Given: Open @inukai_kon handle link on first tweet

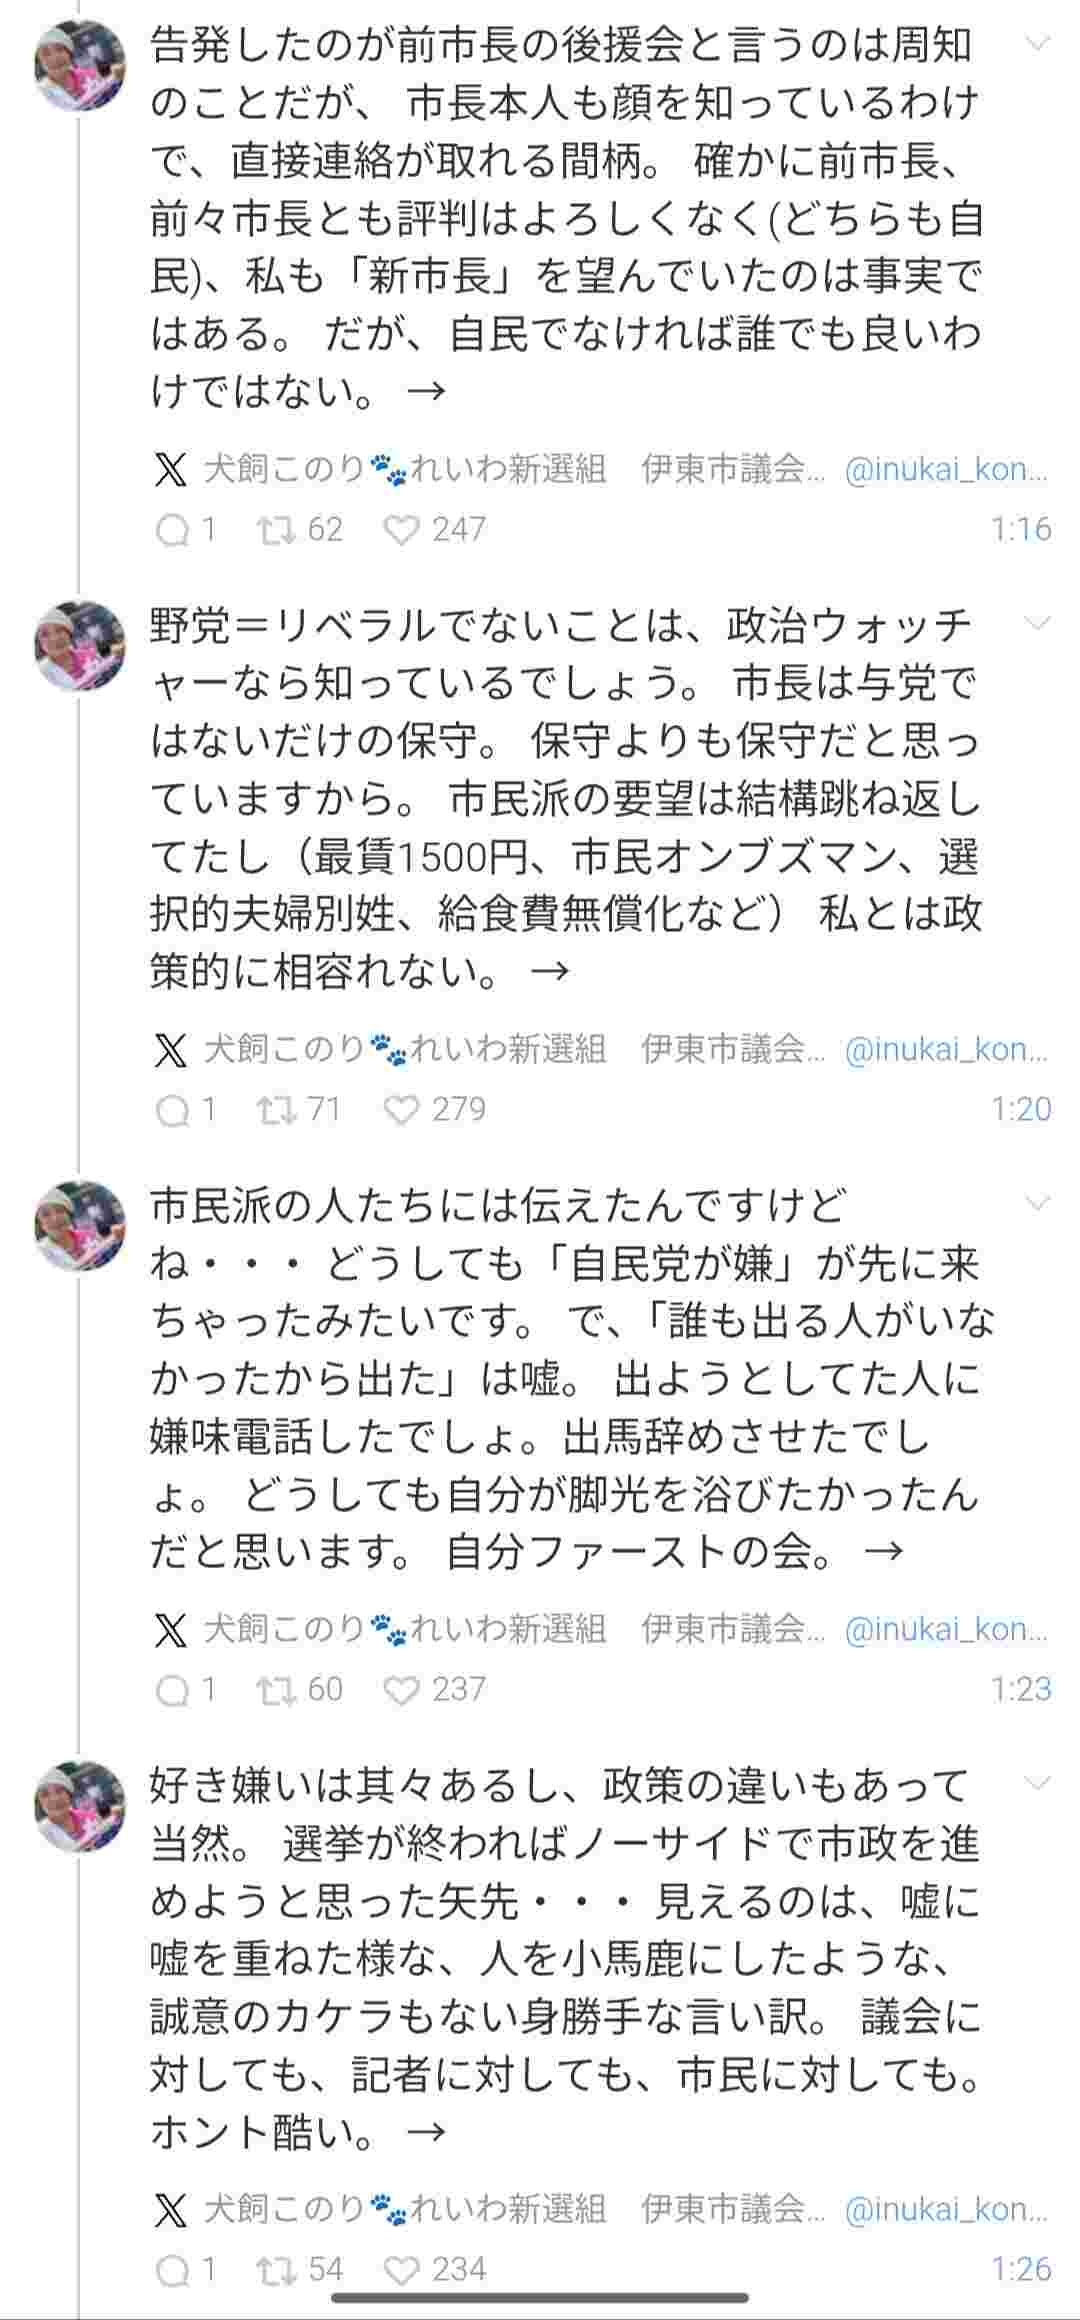Looking at the screenshot, I should click(946, 470).
